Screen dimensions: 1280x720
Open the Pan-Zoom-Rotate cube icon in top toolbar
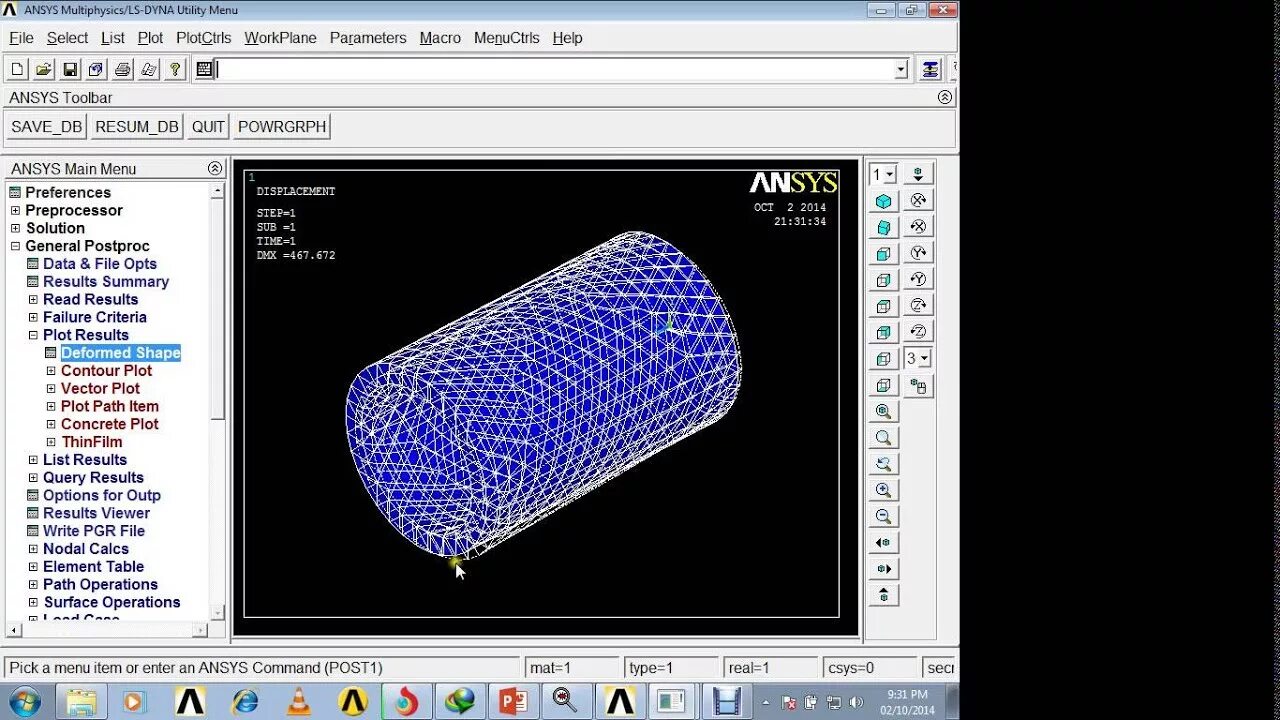click(96, 69)
